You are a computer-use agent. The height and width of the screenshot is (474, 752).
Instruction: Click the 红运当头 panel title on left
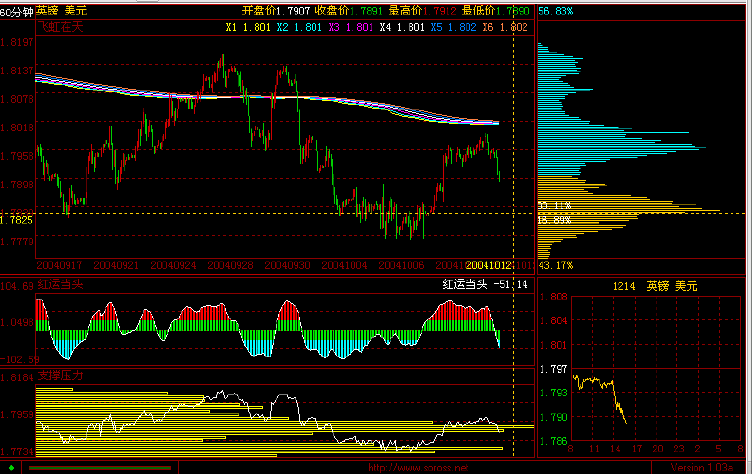click(x=60, y=284)
